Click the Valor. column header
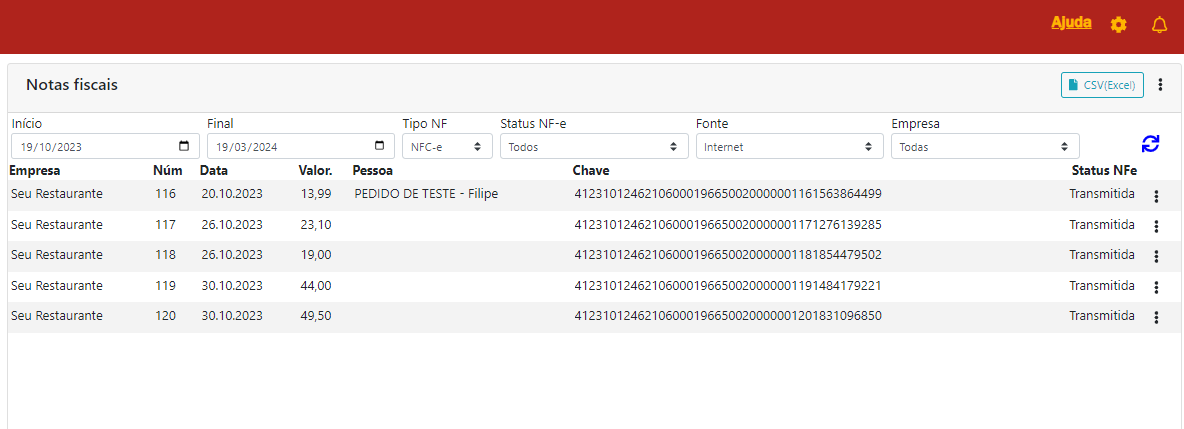1184x429 pixels. point(315,171)
